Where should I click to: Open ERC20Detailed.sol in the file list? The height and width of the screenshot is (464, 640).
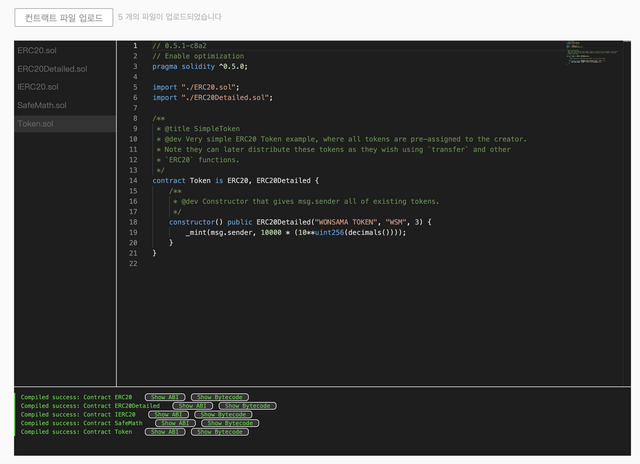[65, 69]
